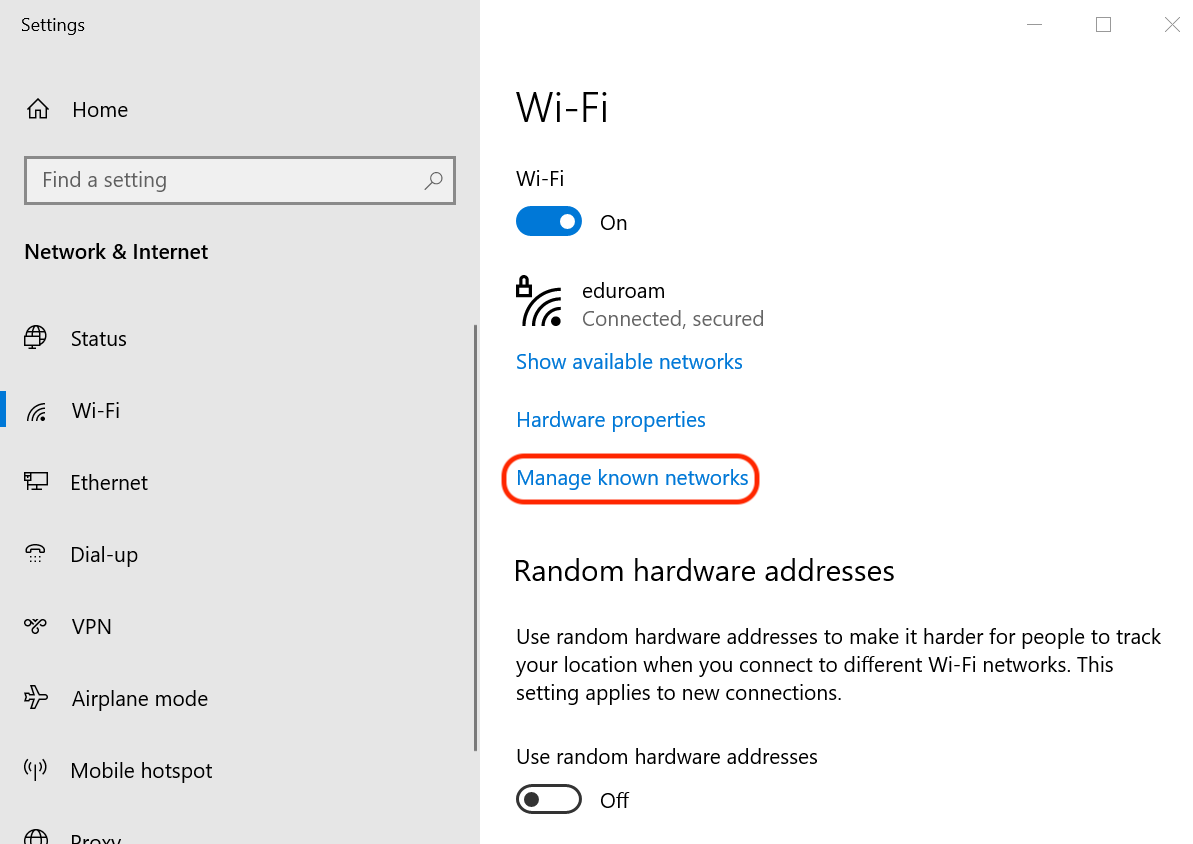Enable Use random hardware addresses toggle
This screenshot has height=844, width=1193.
point(548,800)
